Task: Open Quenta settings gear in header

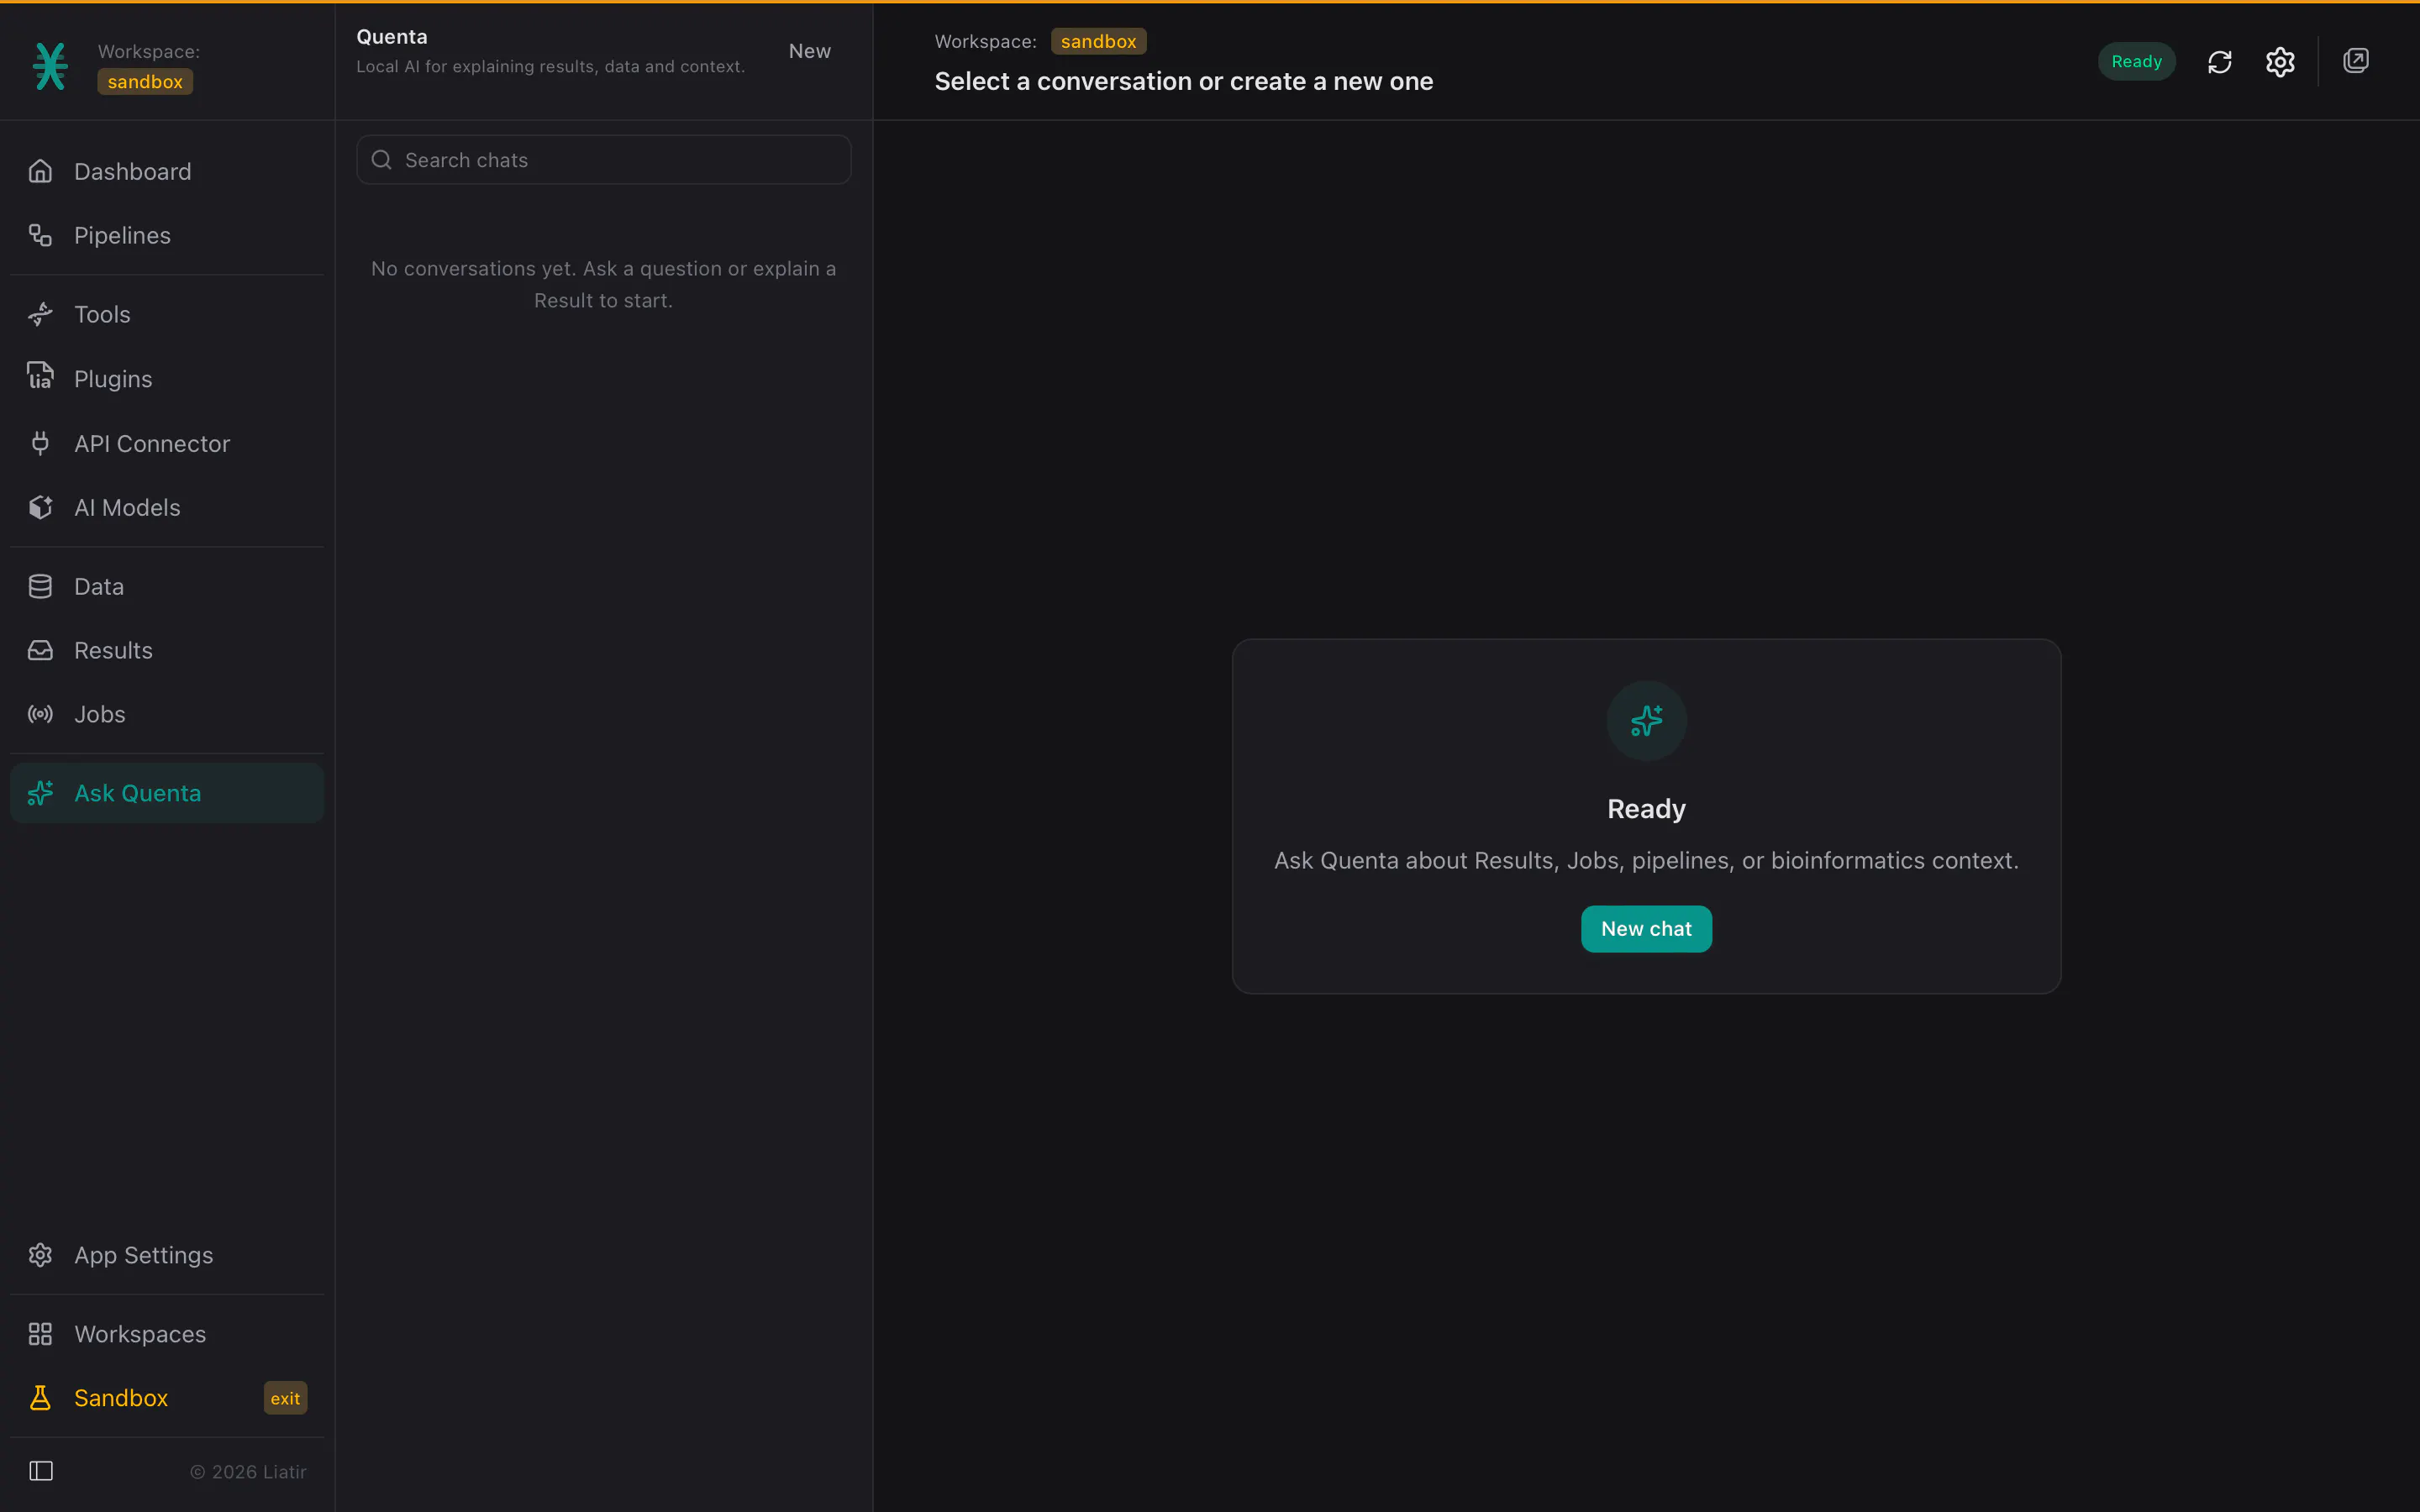Action: pos(2280,62)
